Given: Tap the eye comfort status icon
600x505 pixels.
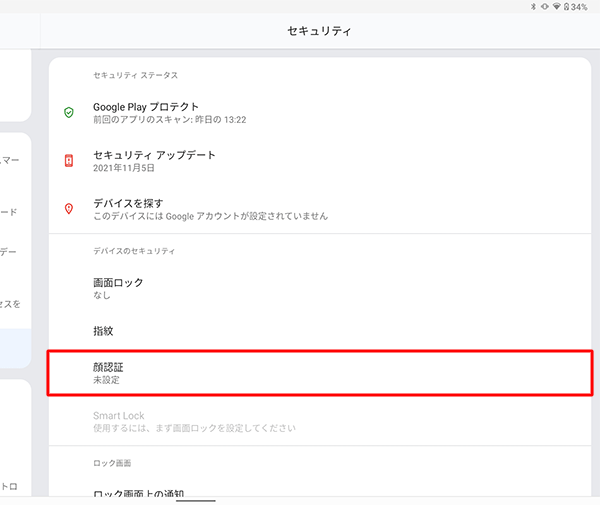Looking at the screenshot, I should click(545, 7).
